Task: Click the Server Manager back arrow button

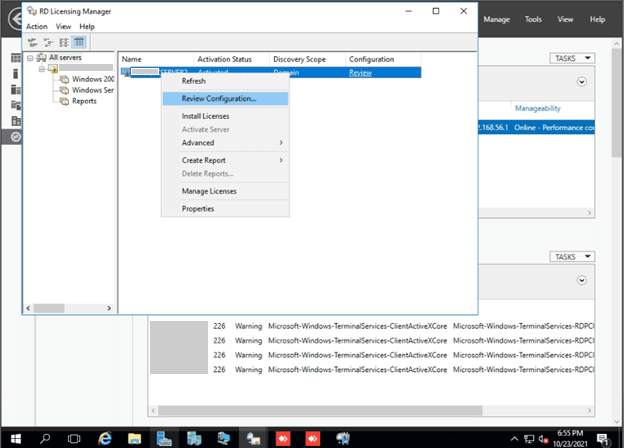Action: tap(15, 19)
